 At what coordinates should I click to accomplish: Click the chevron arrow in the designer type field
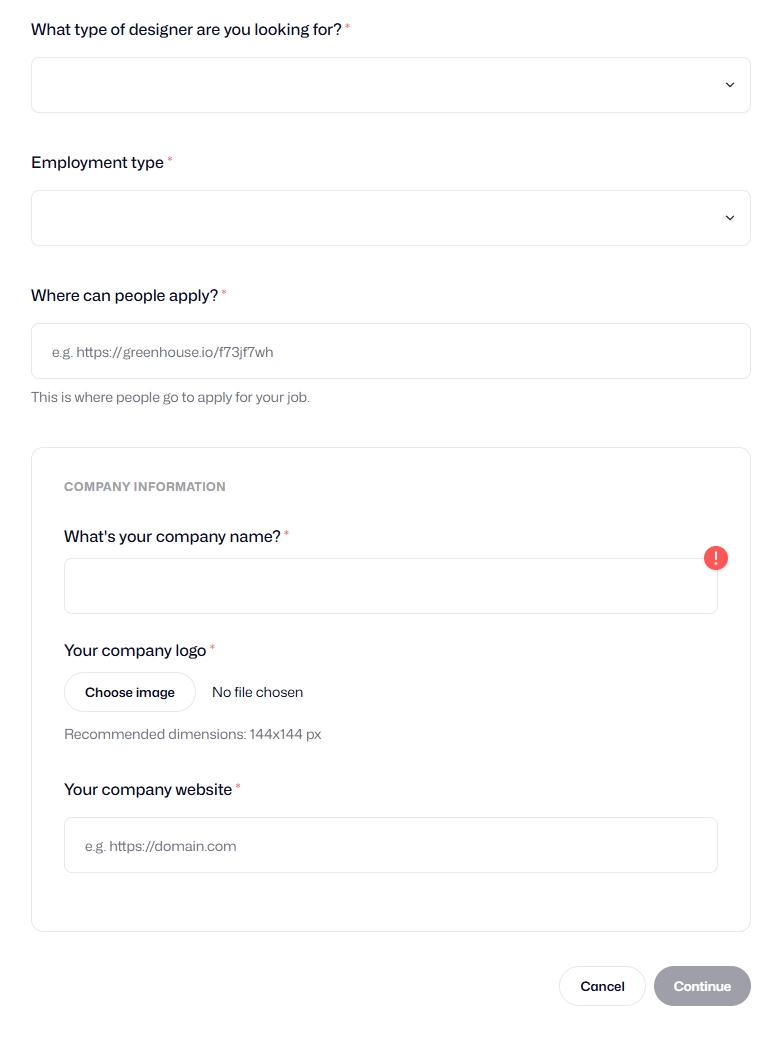[x=729, y=85]
